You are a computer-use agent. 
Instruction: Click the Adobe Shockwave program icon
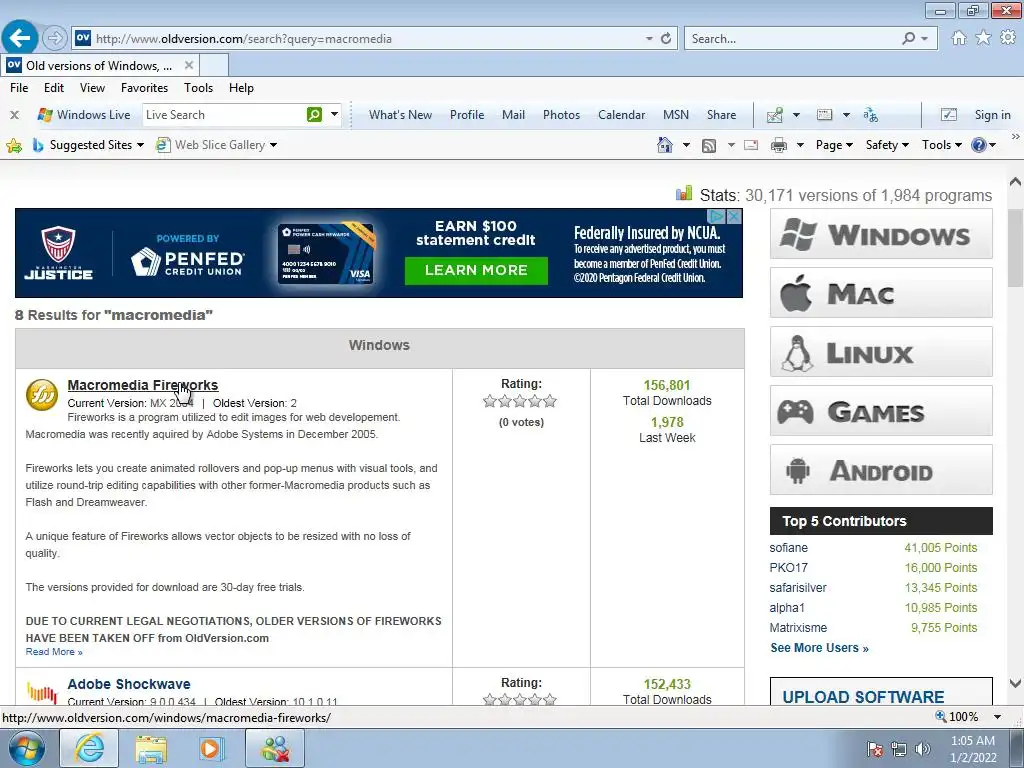(42, 692)
